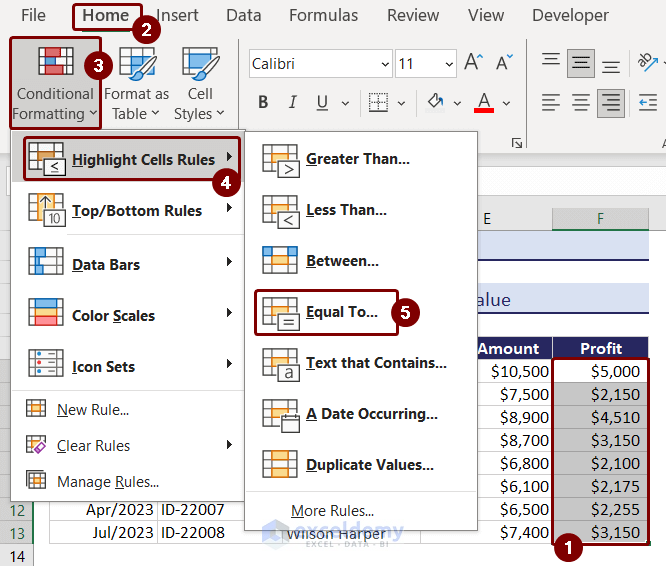
Task: Toggle Center horizontal alignment
Action: [x=580, y=103]
